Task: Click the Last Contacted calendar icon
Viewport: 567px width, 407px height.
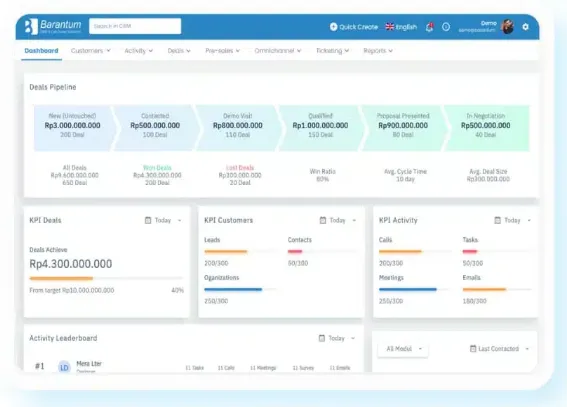Action: coord(473,348)
